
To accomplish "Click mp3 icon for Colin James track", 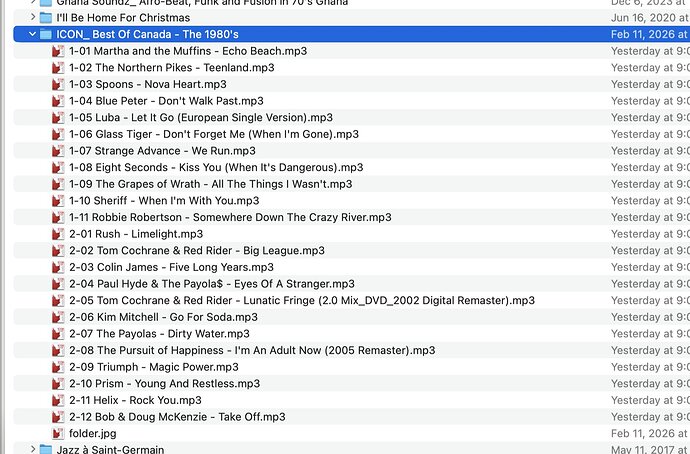I will [x=58, y=267].
